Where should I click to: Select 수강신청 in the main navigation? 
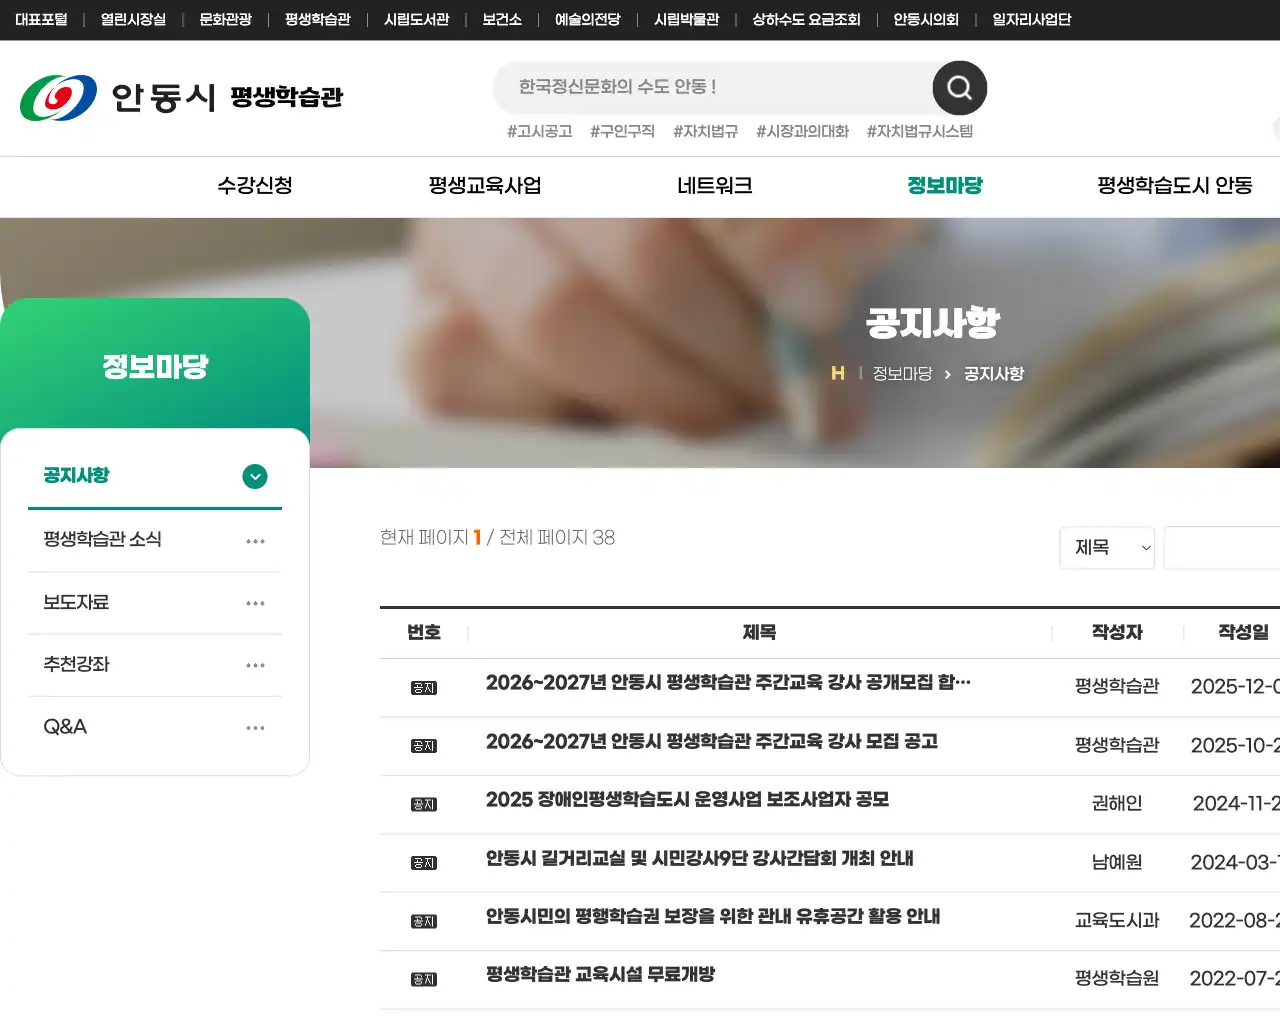pyautogui.click(x=254, y=186)
